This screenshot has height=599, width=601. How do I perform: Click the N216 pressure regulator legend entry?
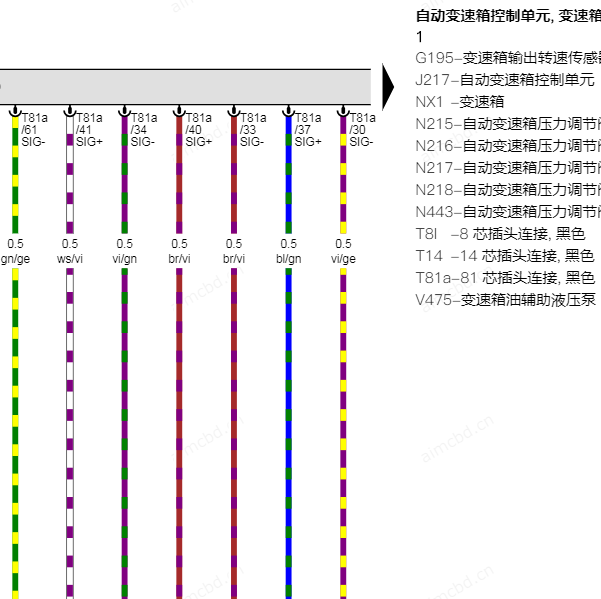tap(508, 146)
